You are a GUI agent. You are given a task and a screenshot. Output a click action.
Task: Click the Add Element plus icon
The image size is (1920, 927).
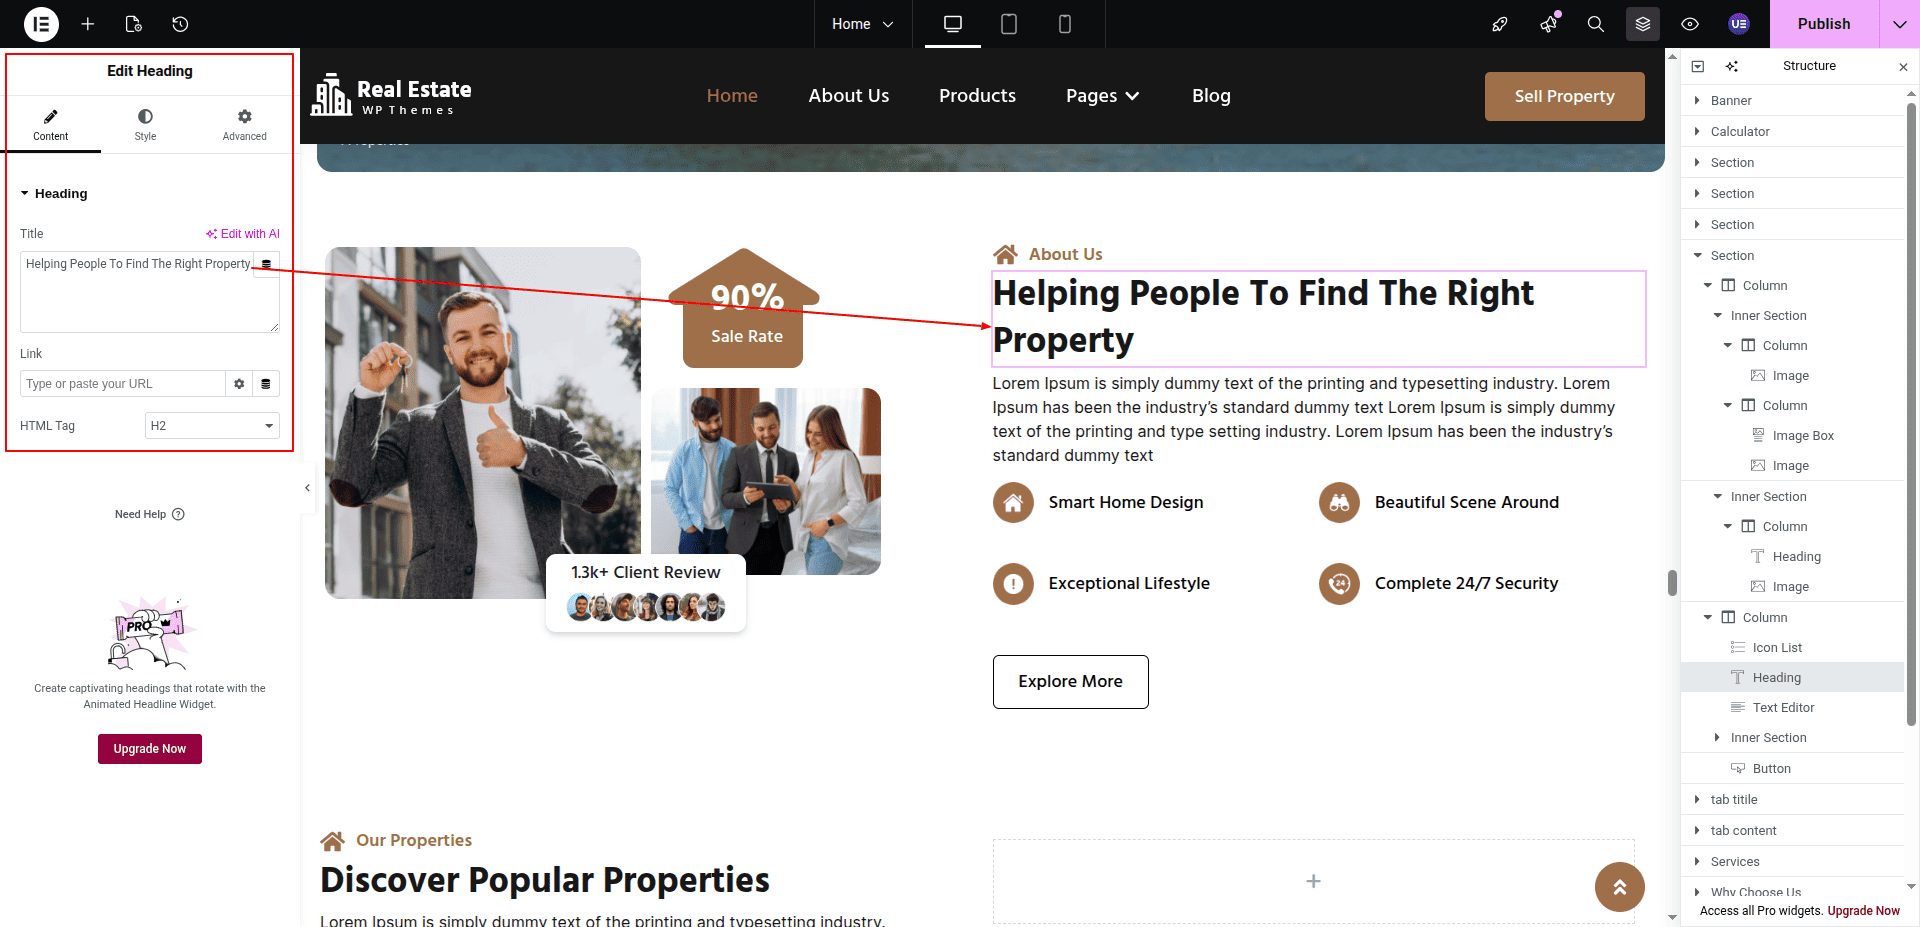pos(88,24)
